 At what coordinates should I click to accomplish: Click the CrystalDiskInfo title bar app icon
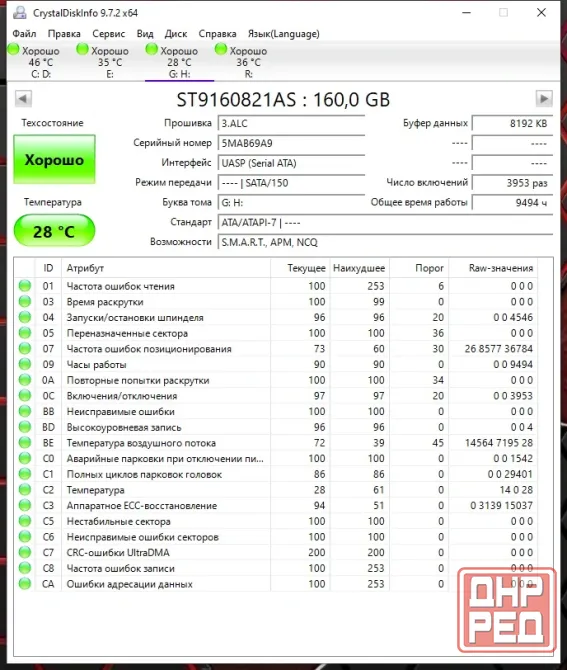20,13
